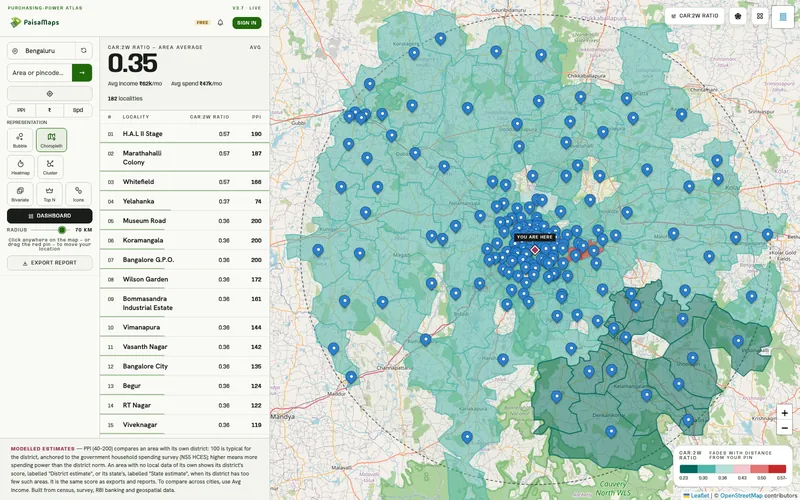Select the ₹ income metric toggle
Screen dimensions: 800x500
(x=49, y=110)
